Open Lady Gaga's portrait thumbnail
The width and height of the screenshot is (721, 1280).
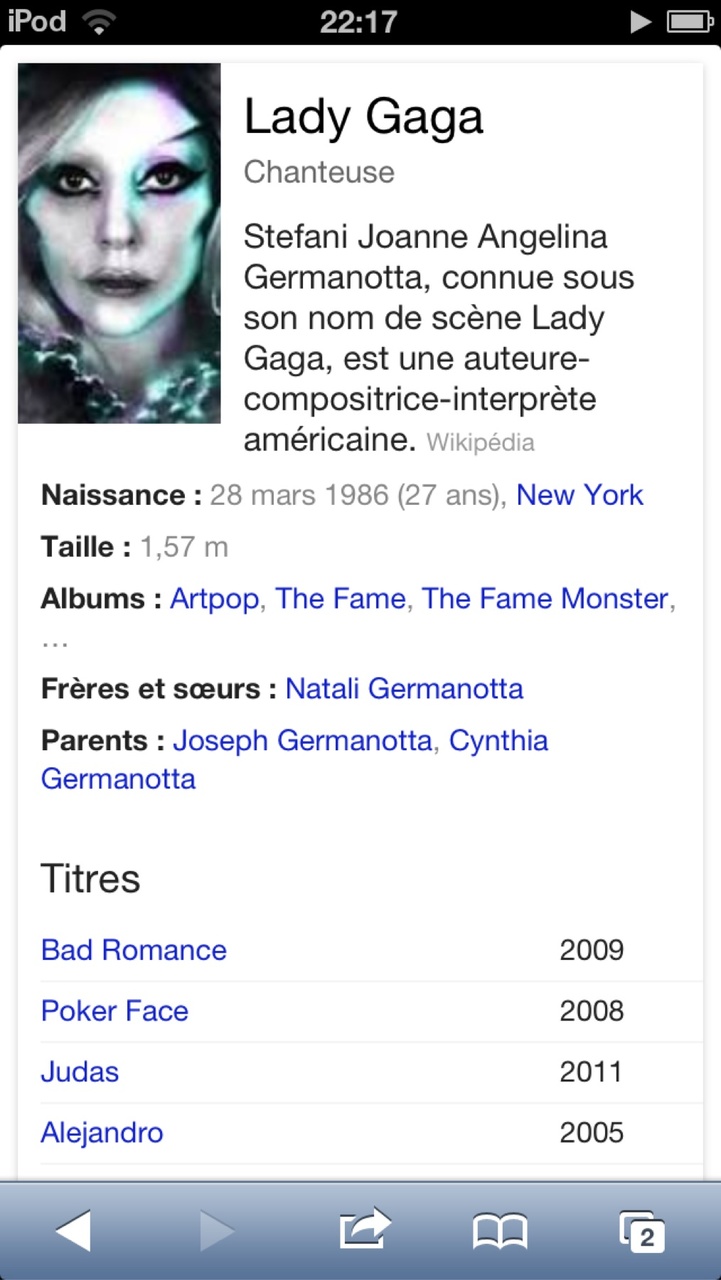click(119, 243)
